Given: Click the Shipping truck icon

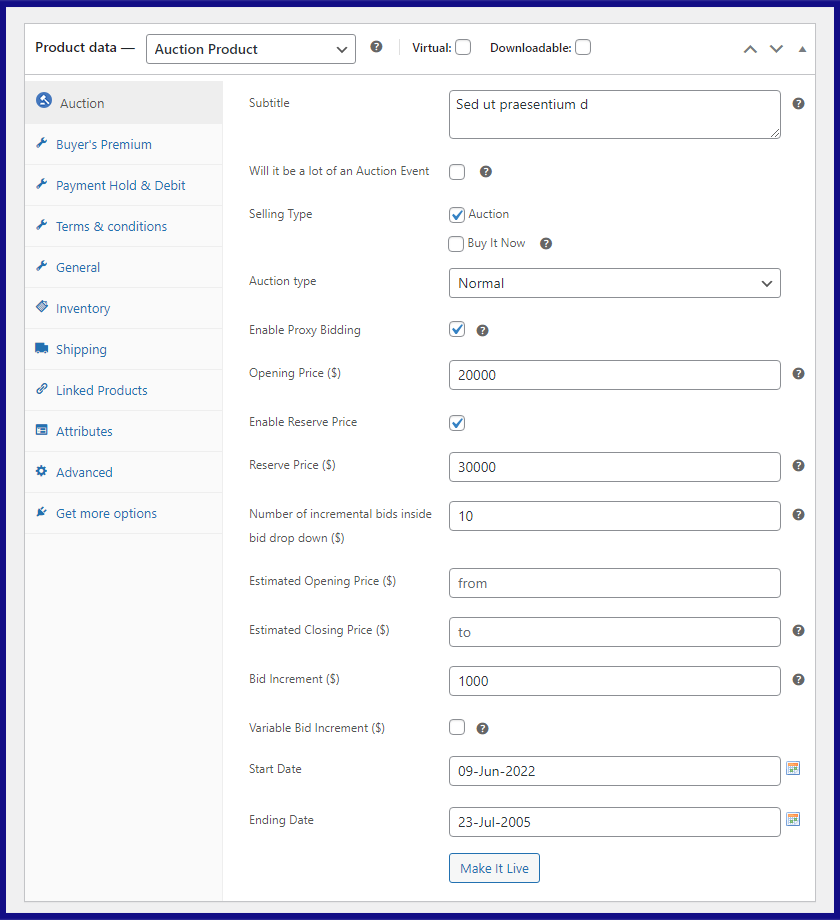Looking at the screenshot, I should tap(42, 348).
